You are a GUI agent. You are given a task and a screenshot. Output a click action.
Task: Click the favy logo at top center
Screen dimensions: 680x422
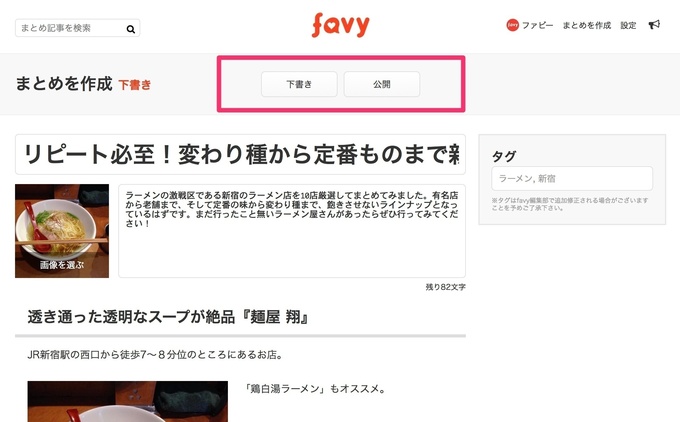click(340, 25)
